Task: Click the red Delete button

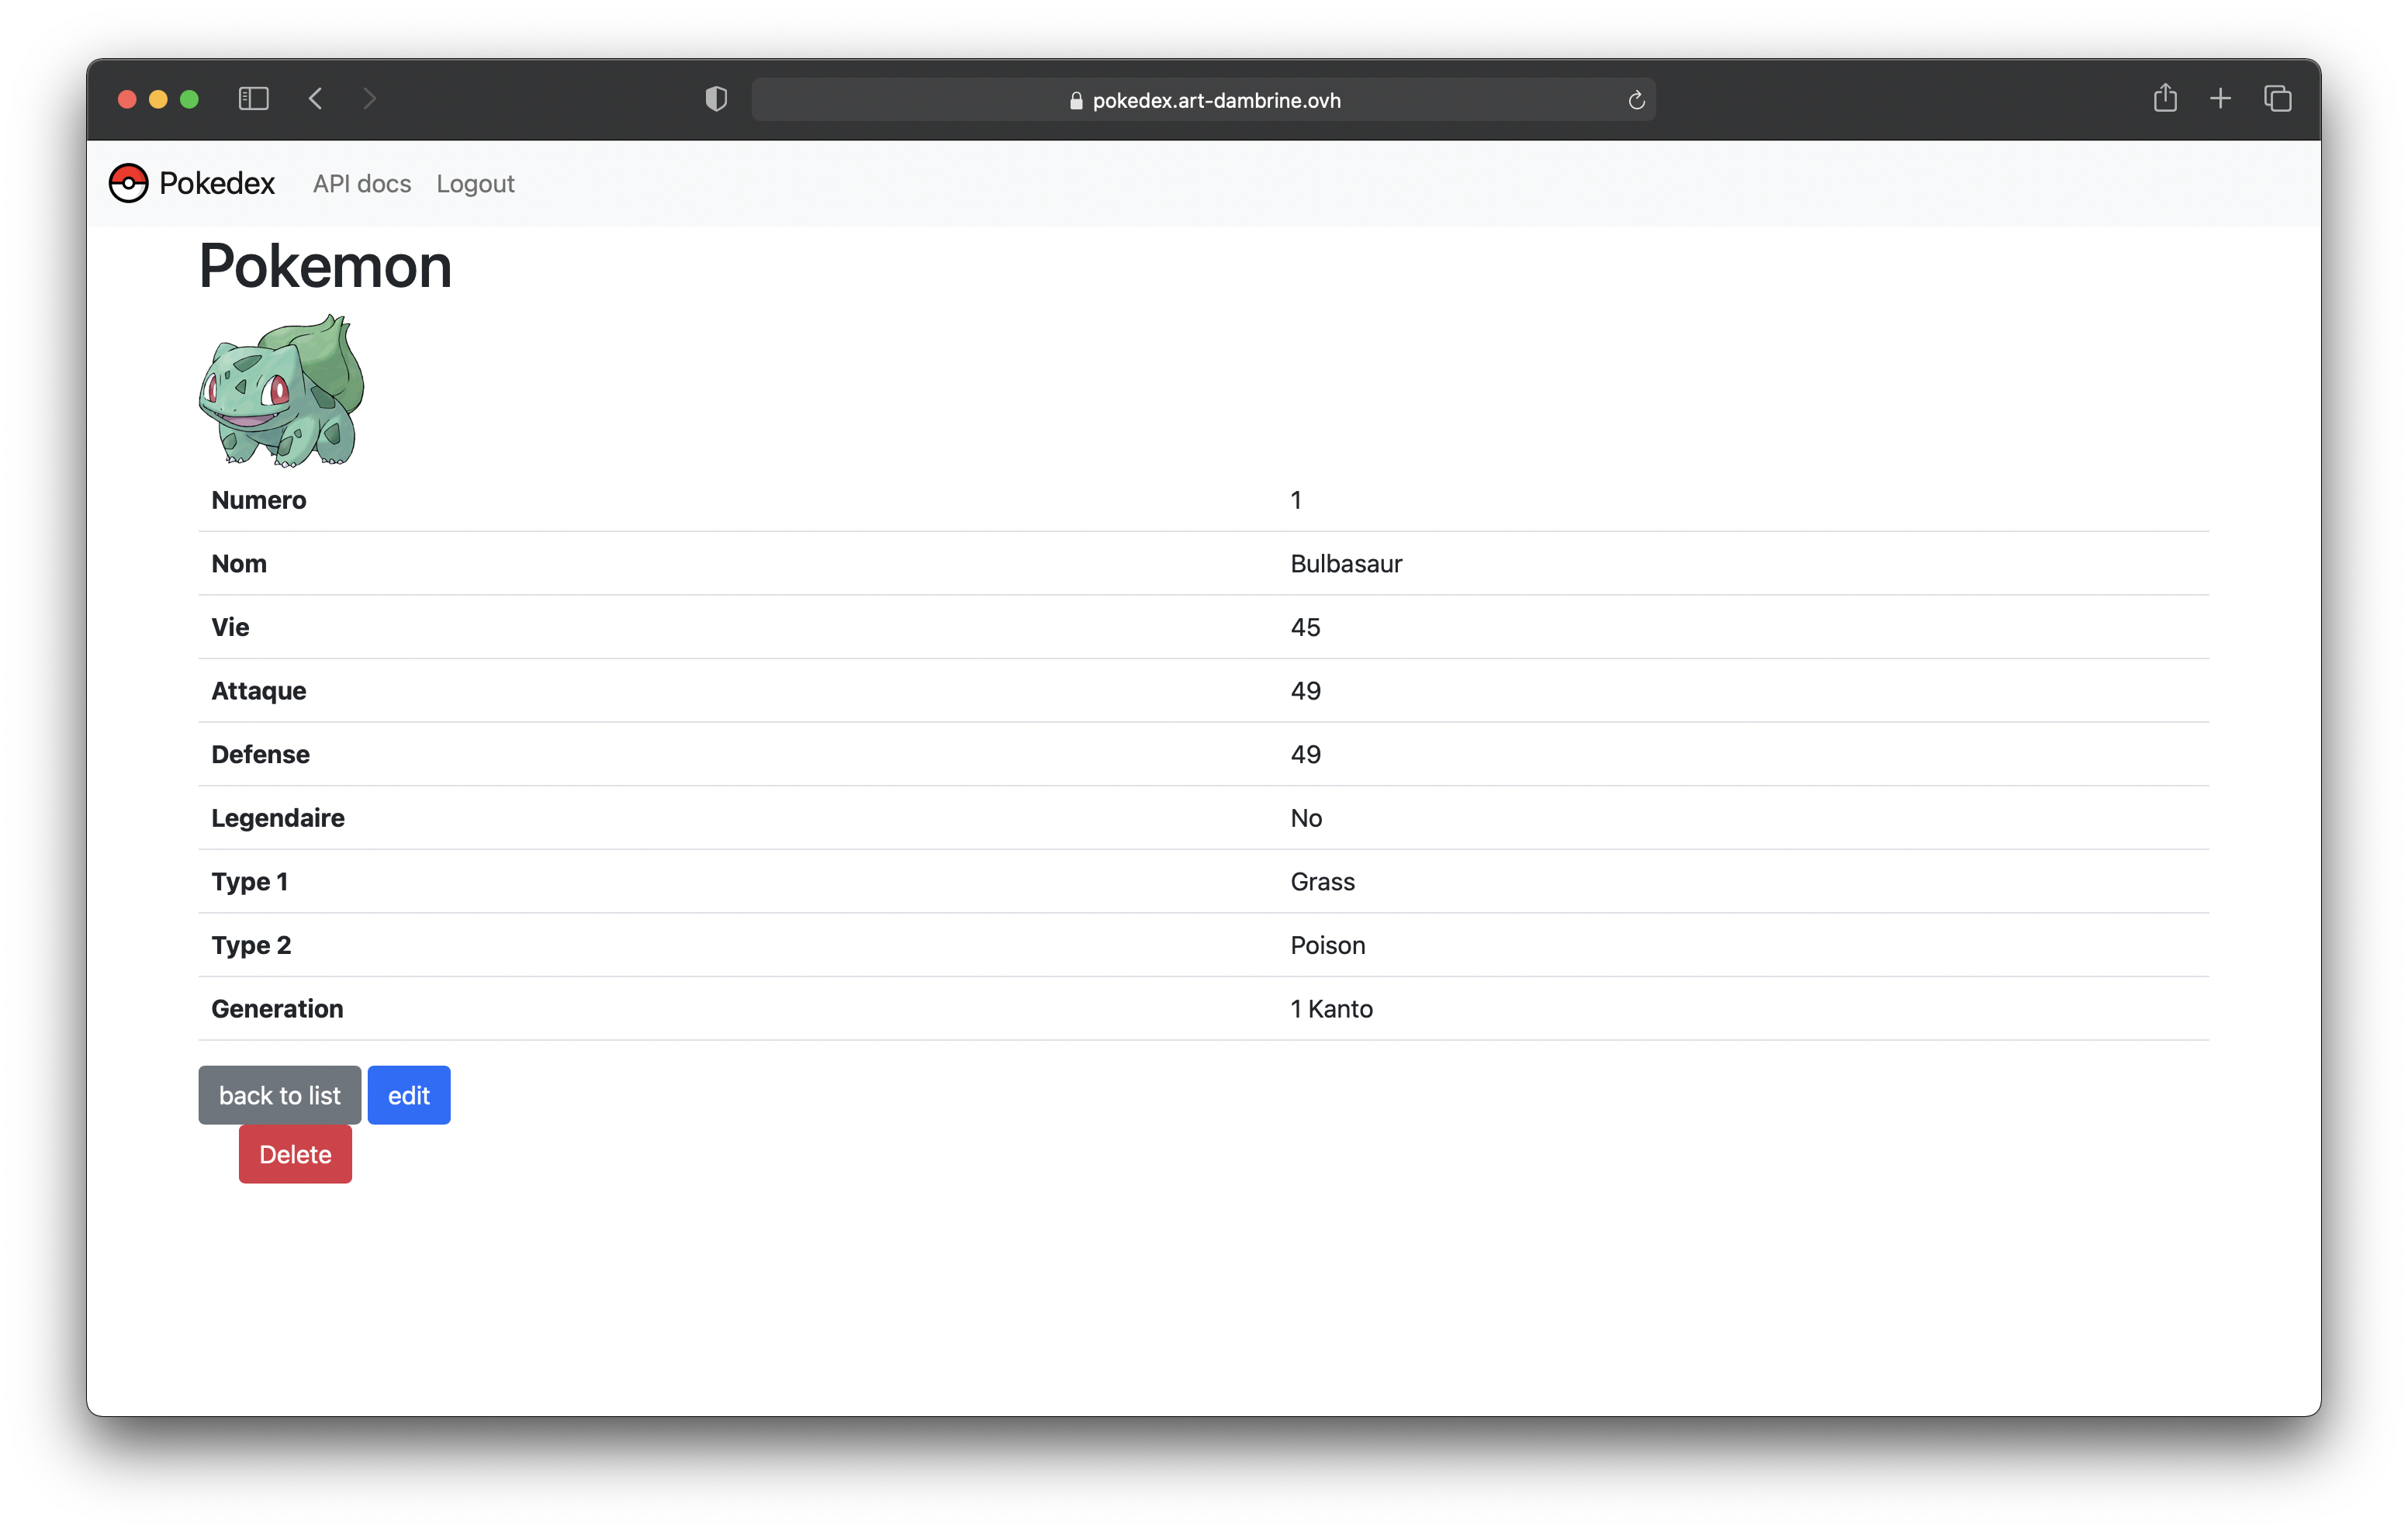Action: [295, 1154]
